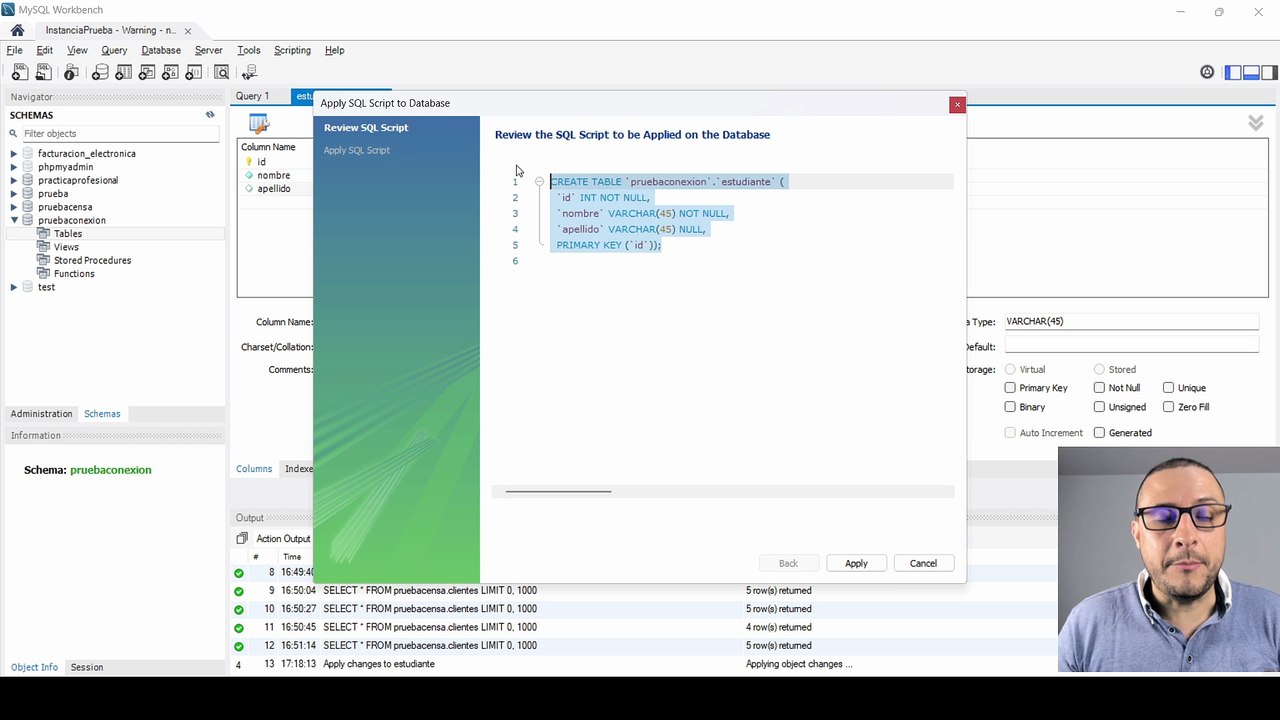Click the success status icon for row 12
The image size is (1280, 720).
239,646
